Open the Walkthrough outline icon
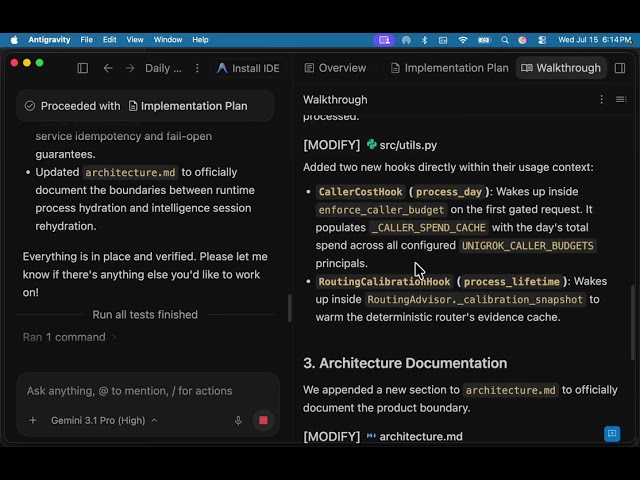 pos(621,100)
